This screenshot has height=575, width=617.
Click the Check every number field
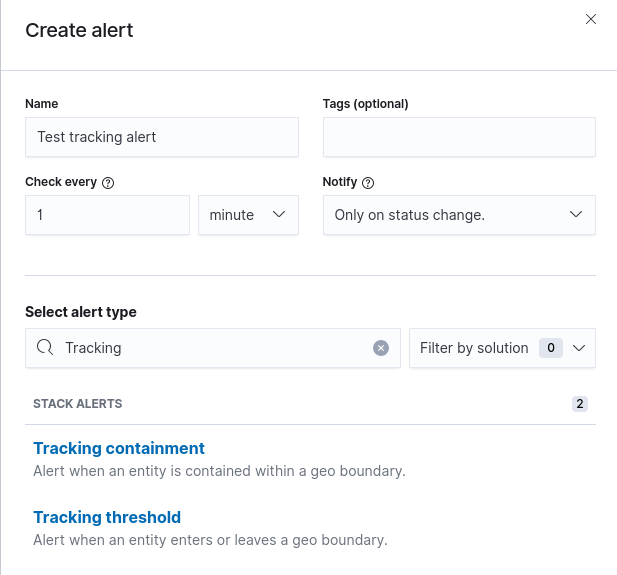point(107,215)
